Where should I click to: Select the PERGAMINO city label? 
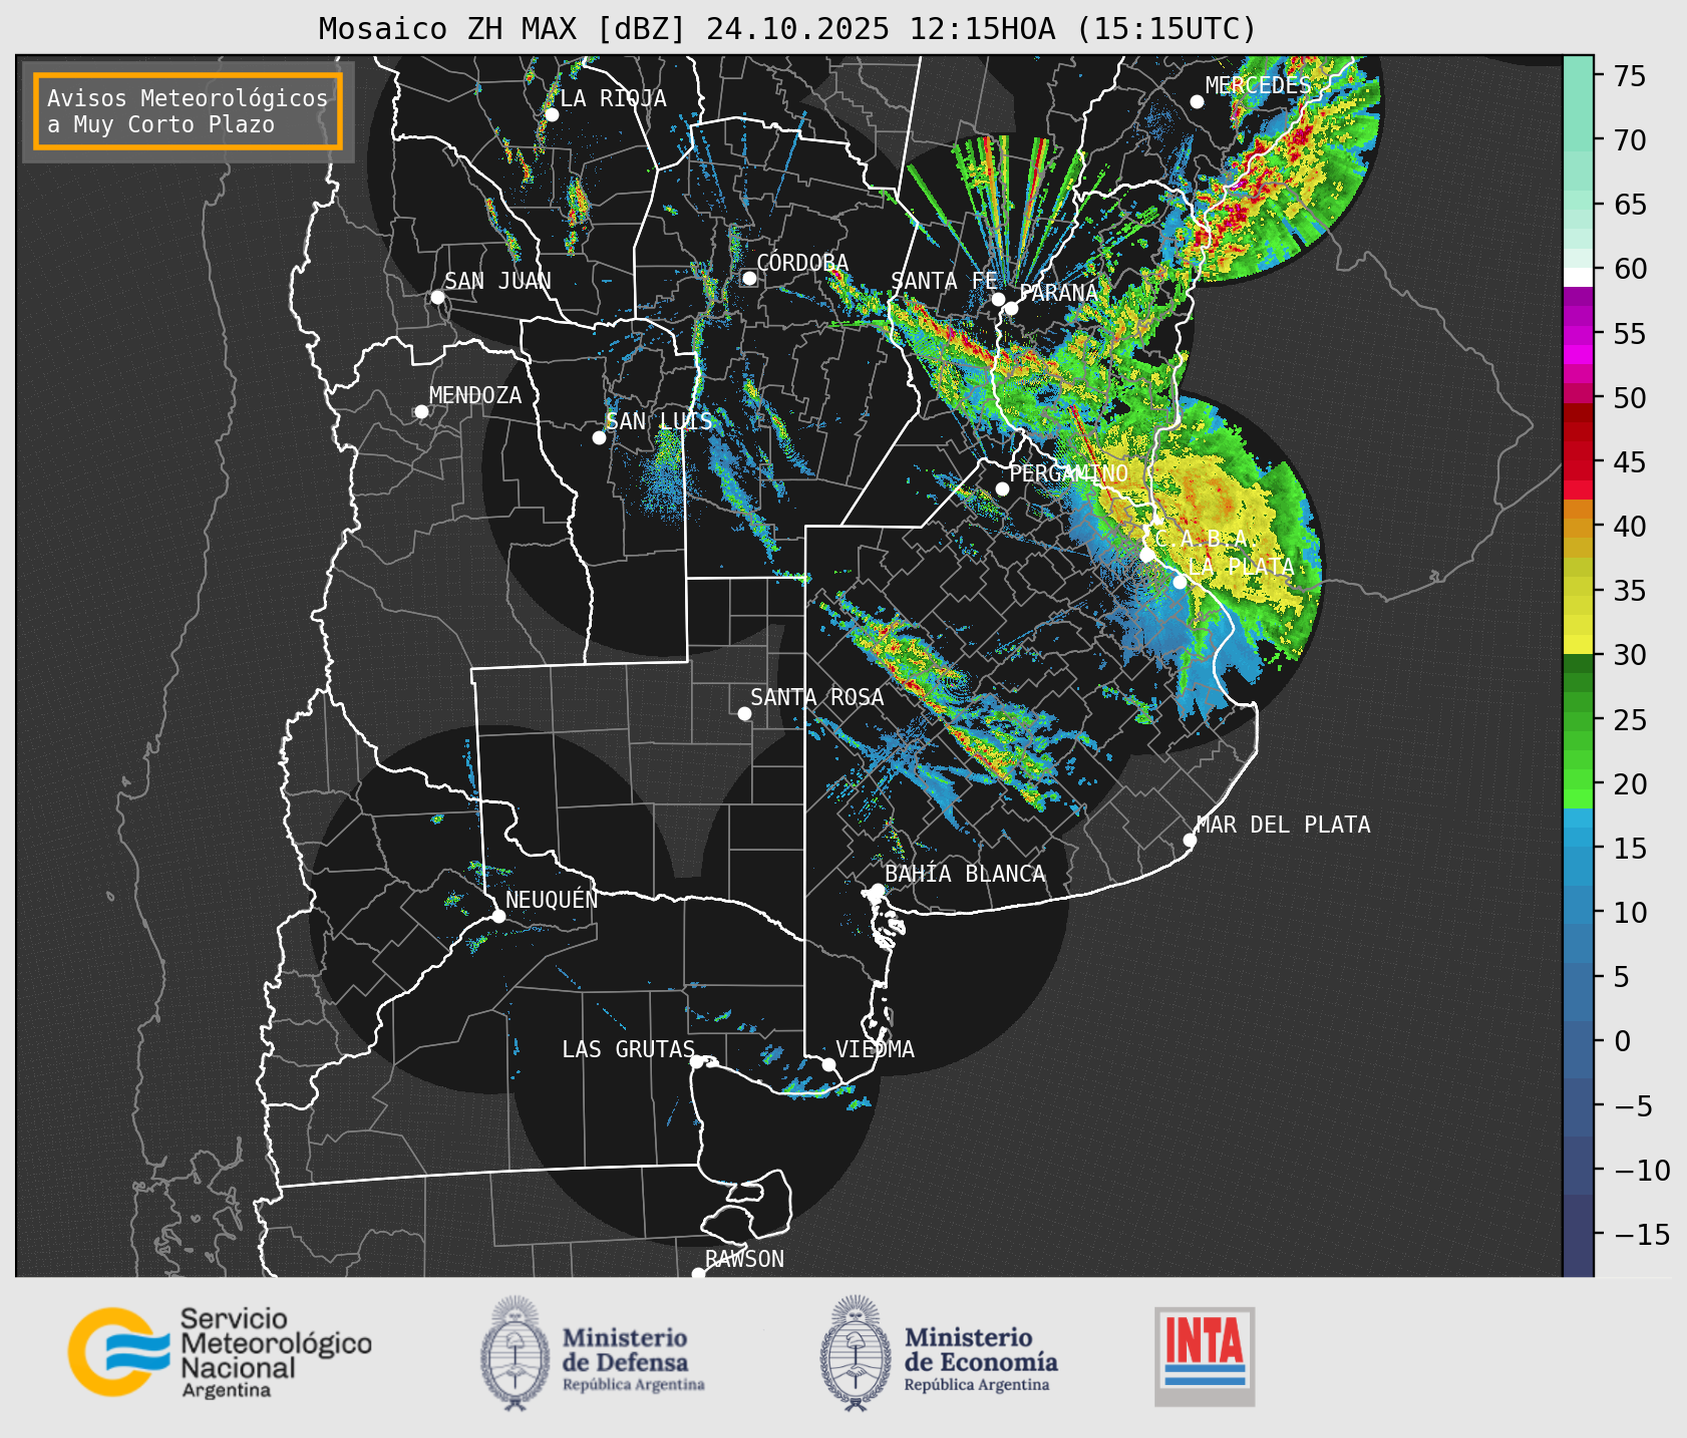click(x=1068, y=473)
